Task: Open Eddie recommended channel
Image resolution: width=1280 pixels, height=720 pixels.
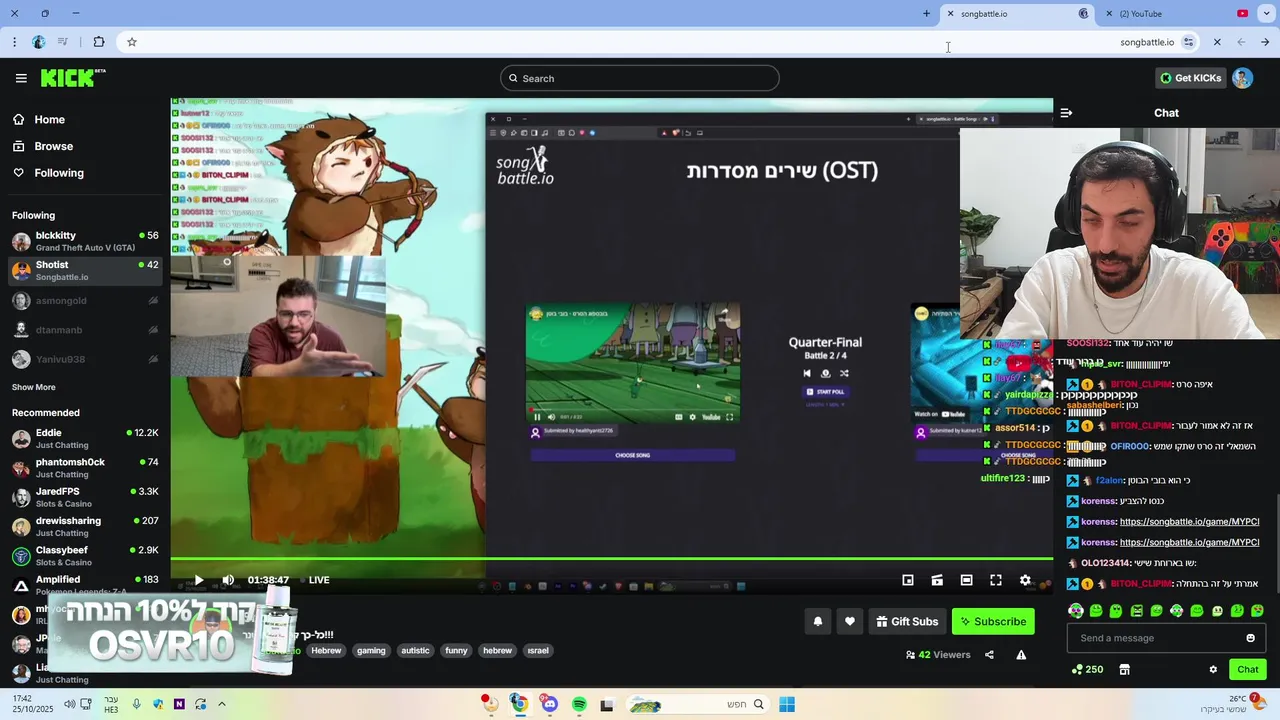Action: point(85,438)
